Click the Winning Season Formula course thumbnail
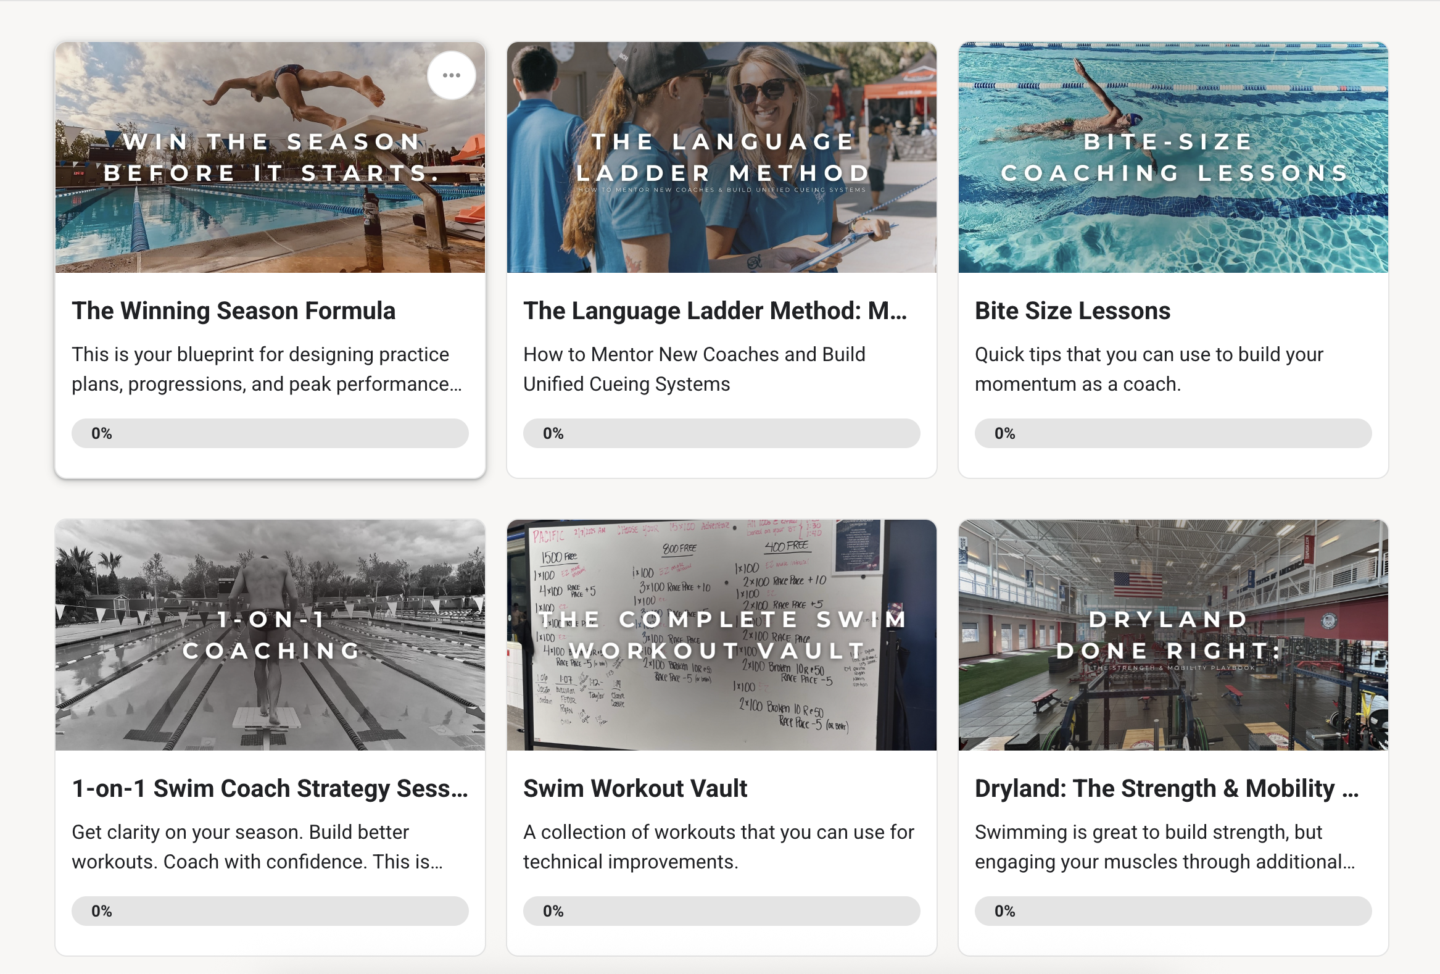The image size is (1440, 974). (270, 157)
